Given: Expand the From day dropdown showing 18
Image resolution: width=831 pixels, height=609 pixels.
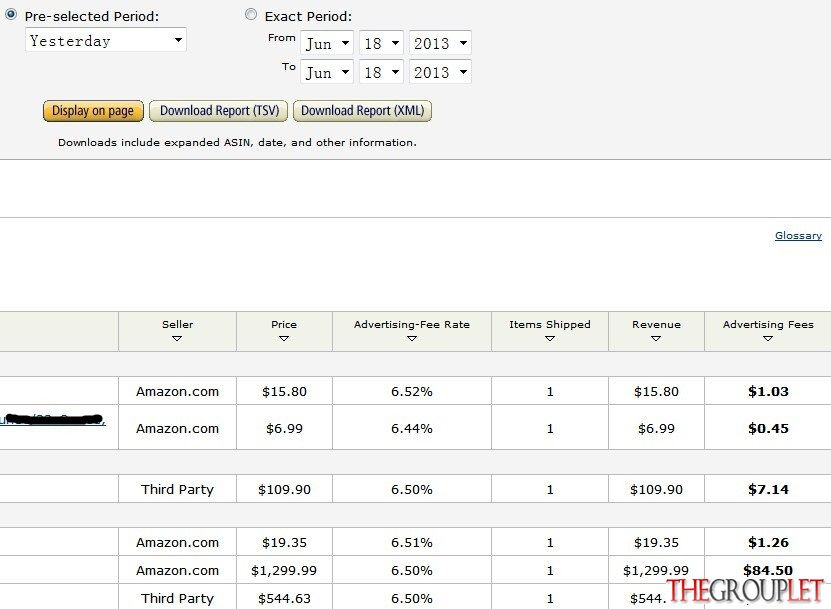Looking at the screenshot, I should (381, 43).
